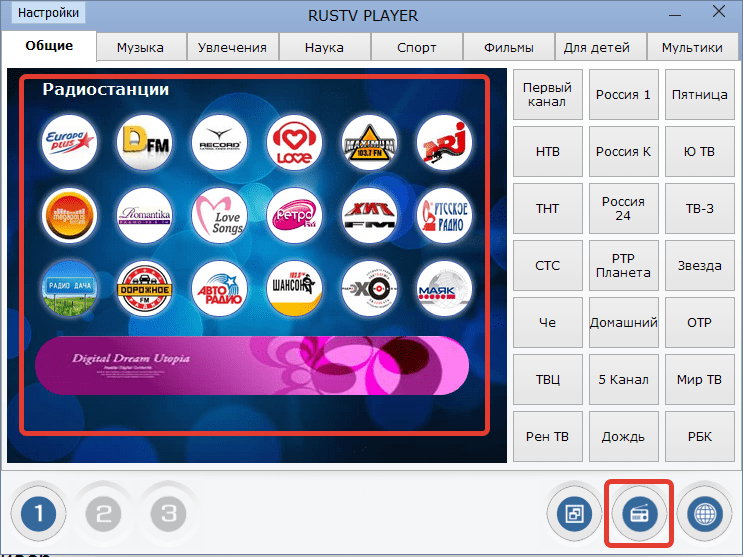Watch the ТВЦ channel

(547, 379)
